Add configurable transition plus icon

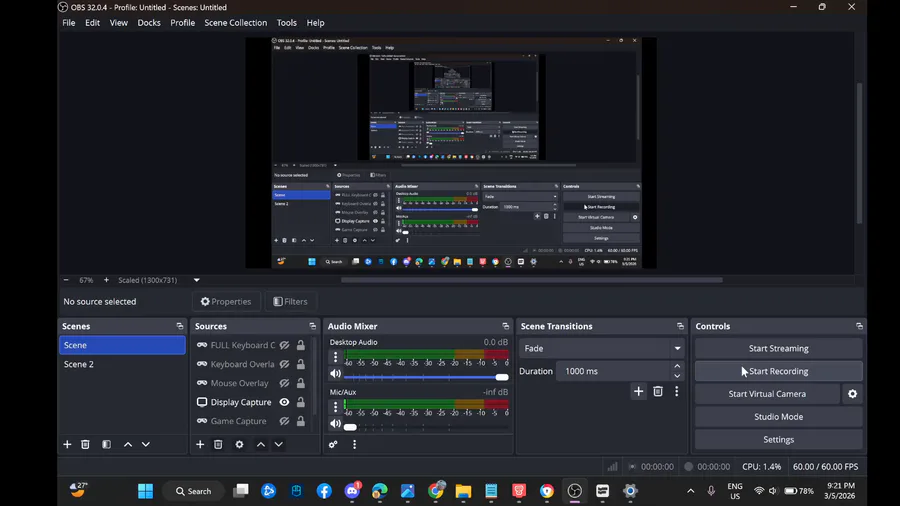pyautogui.click(x=638, y=391)
